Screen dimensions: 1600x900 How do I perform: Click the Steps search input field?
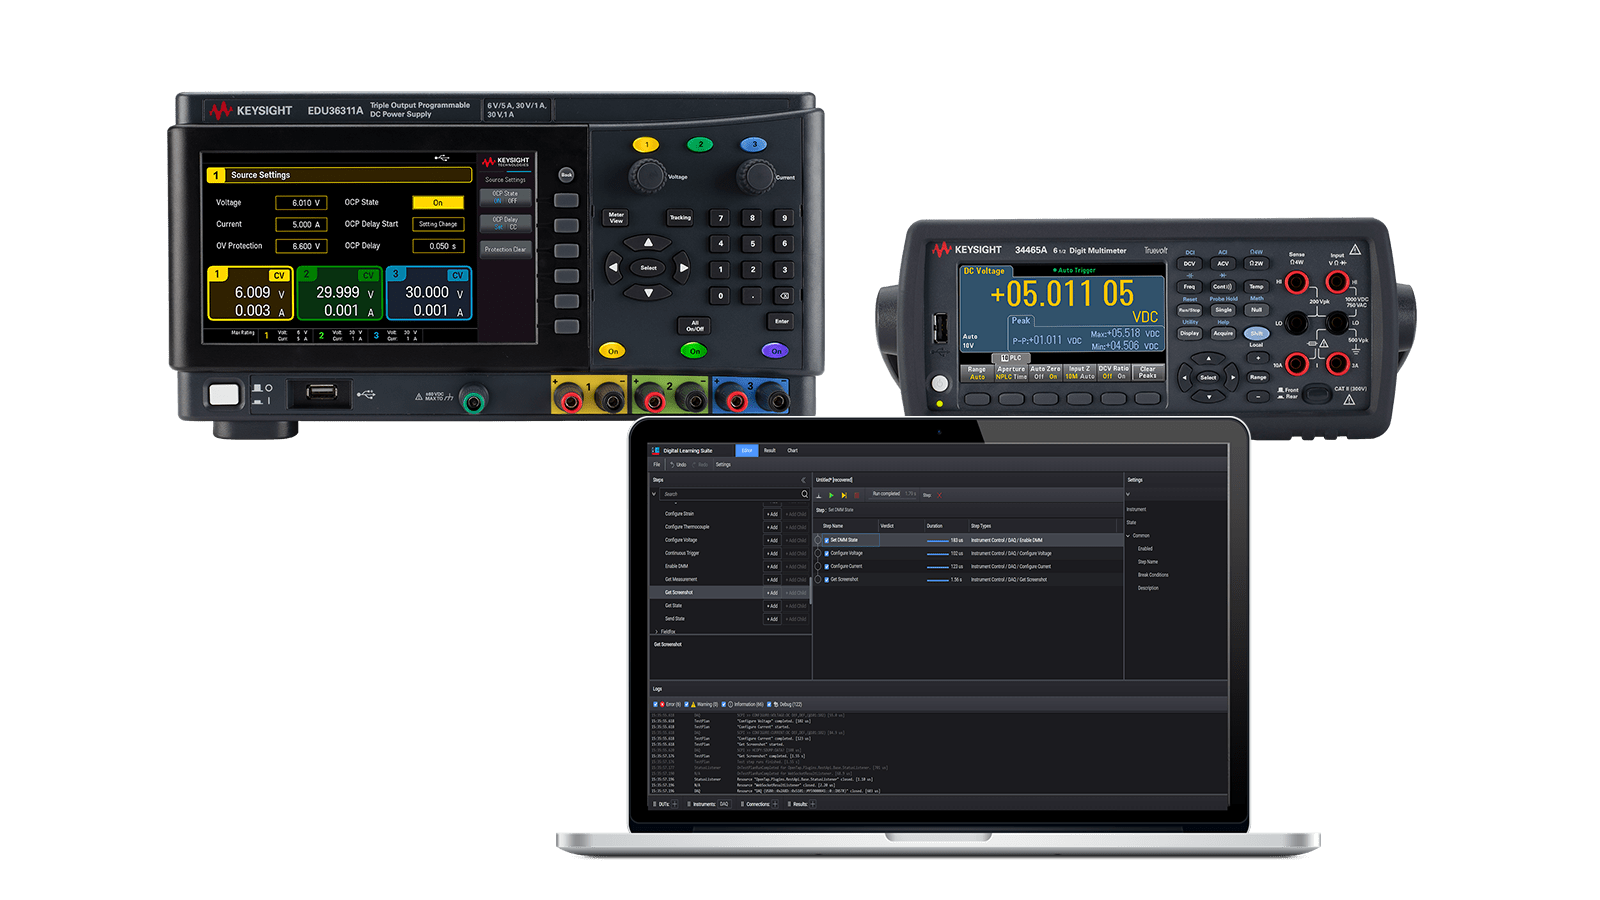point(735,494)
